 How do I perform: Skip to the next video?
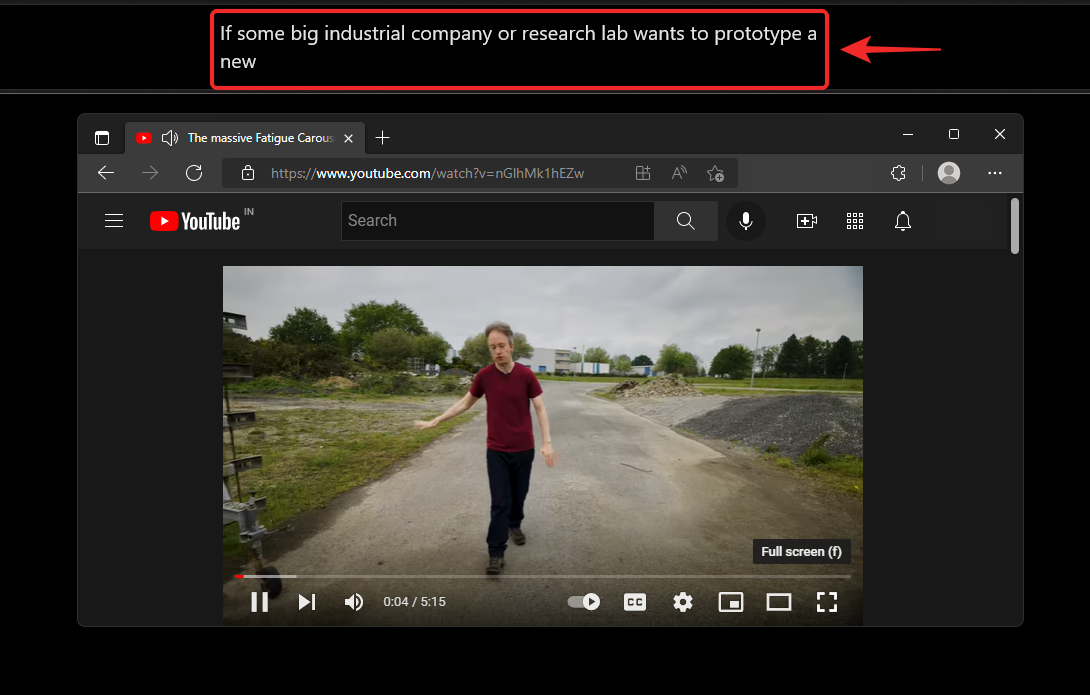point(306,601)
